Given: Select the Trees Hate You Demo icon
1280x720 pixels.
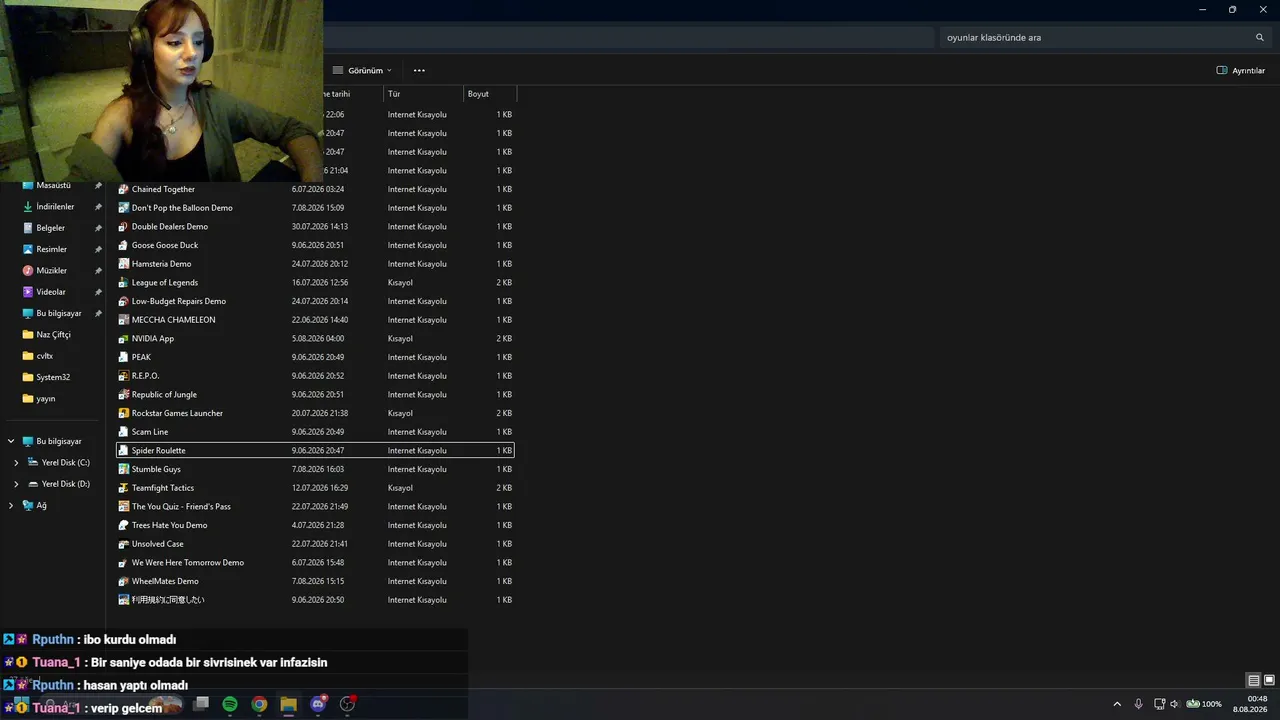Looking at the screenshot, I should [124, 525].
